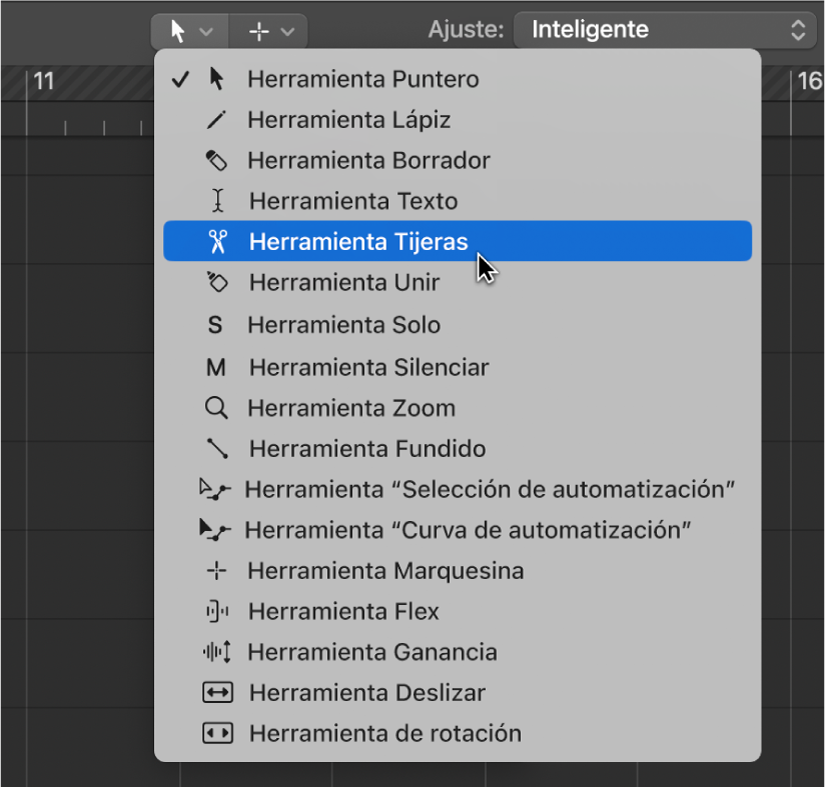The height and width of the screenshot is (787, 825).
Task: Choose the Herramienta Zoom magnifier icon
Action: pyautogui.click(x=217, y=408)
